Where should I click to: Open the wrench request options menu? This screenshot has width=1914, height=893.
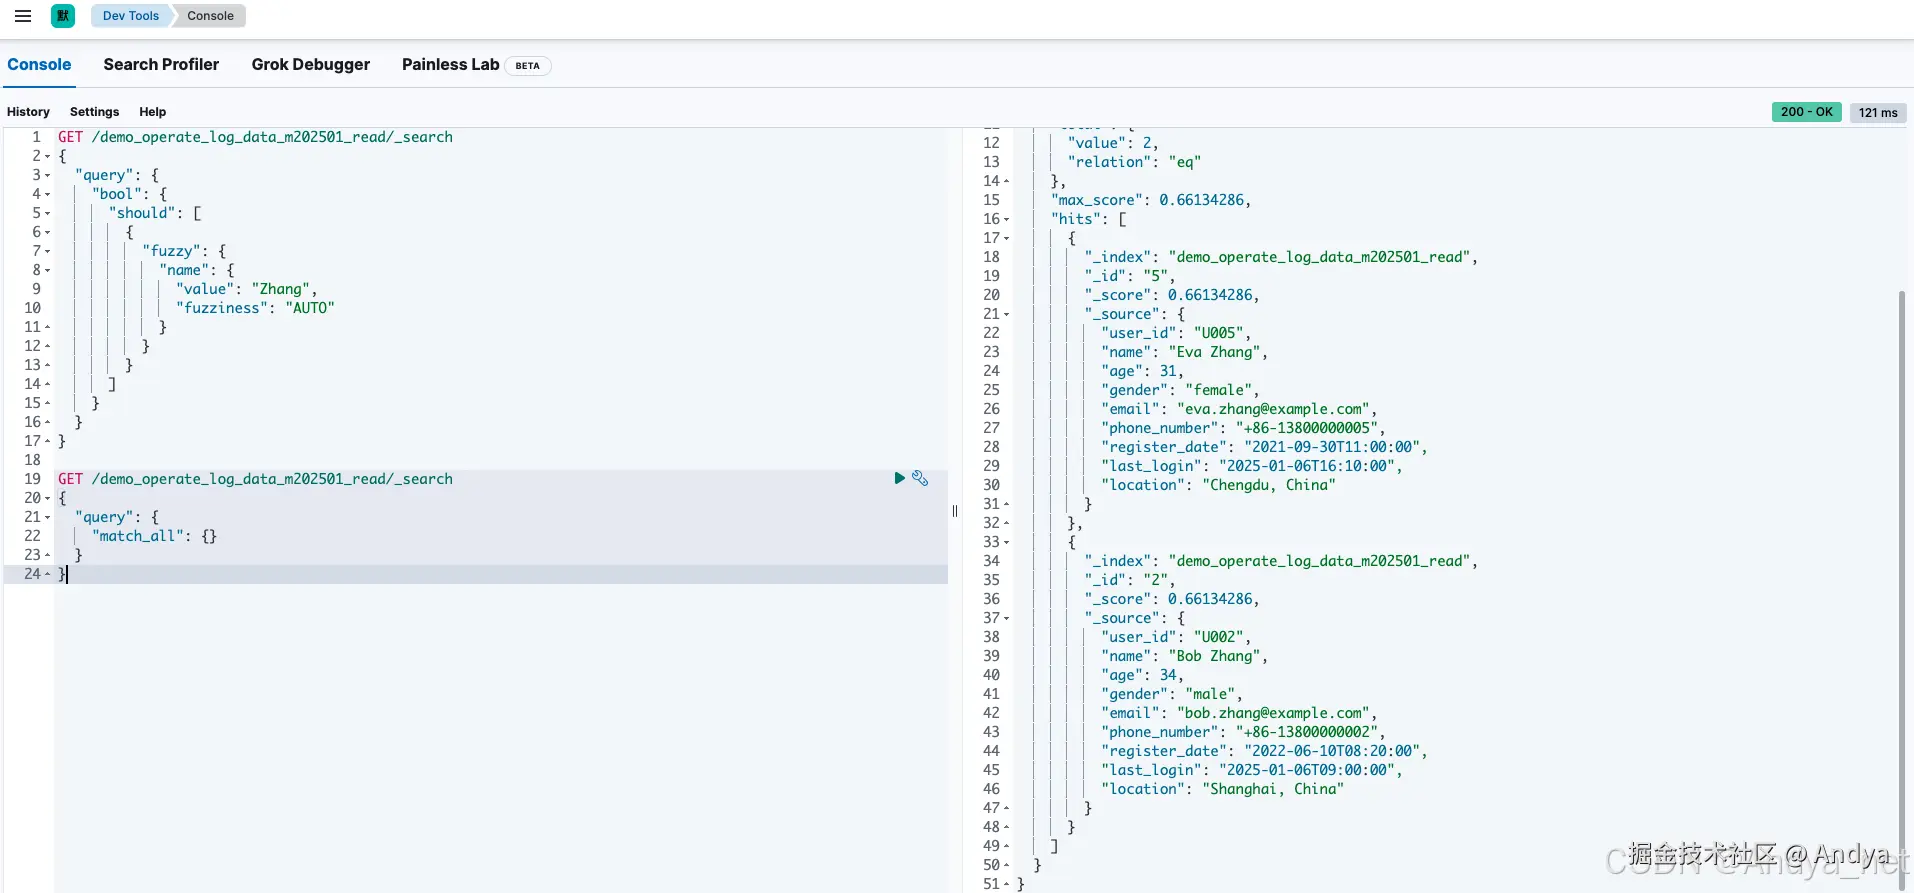(920, 479)
